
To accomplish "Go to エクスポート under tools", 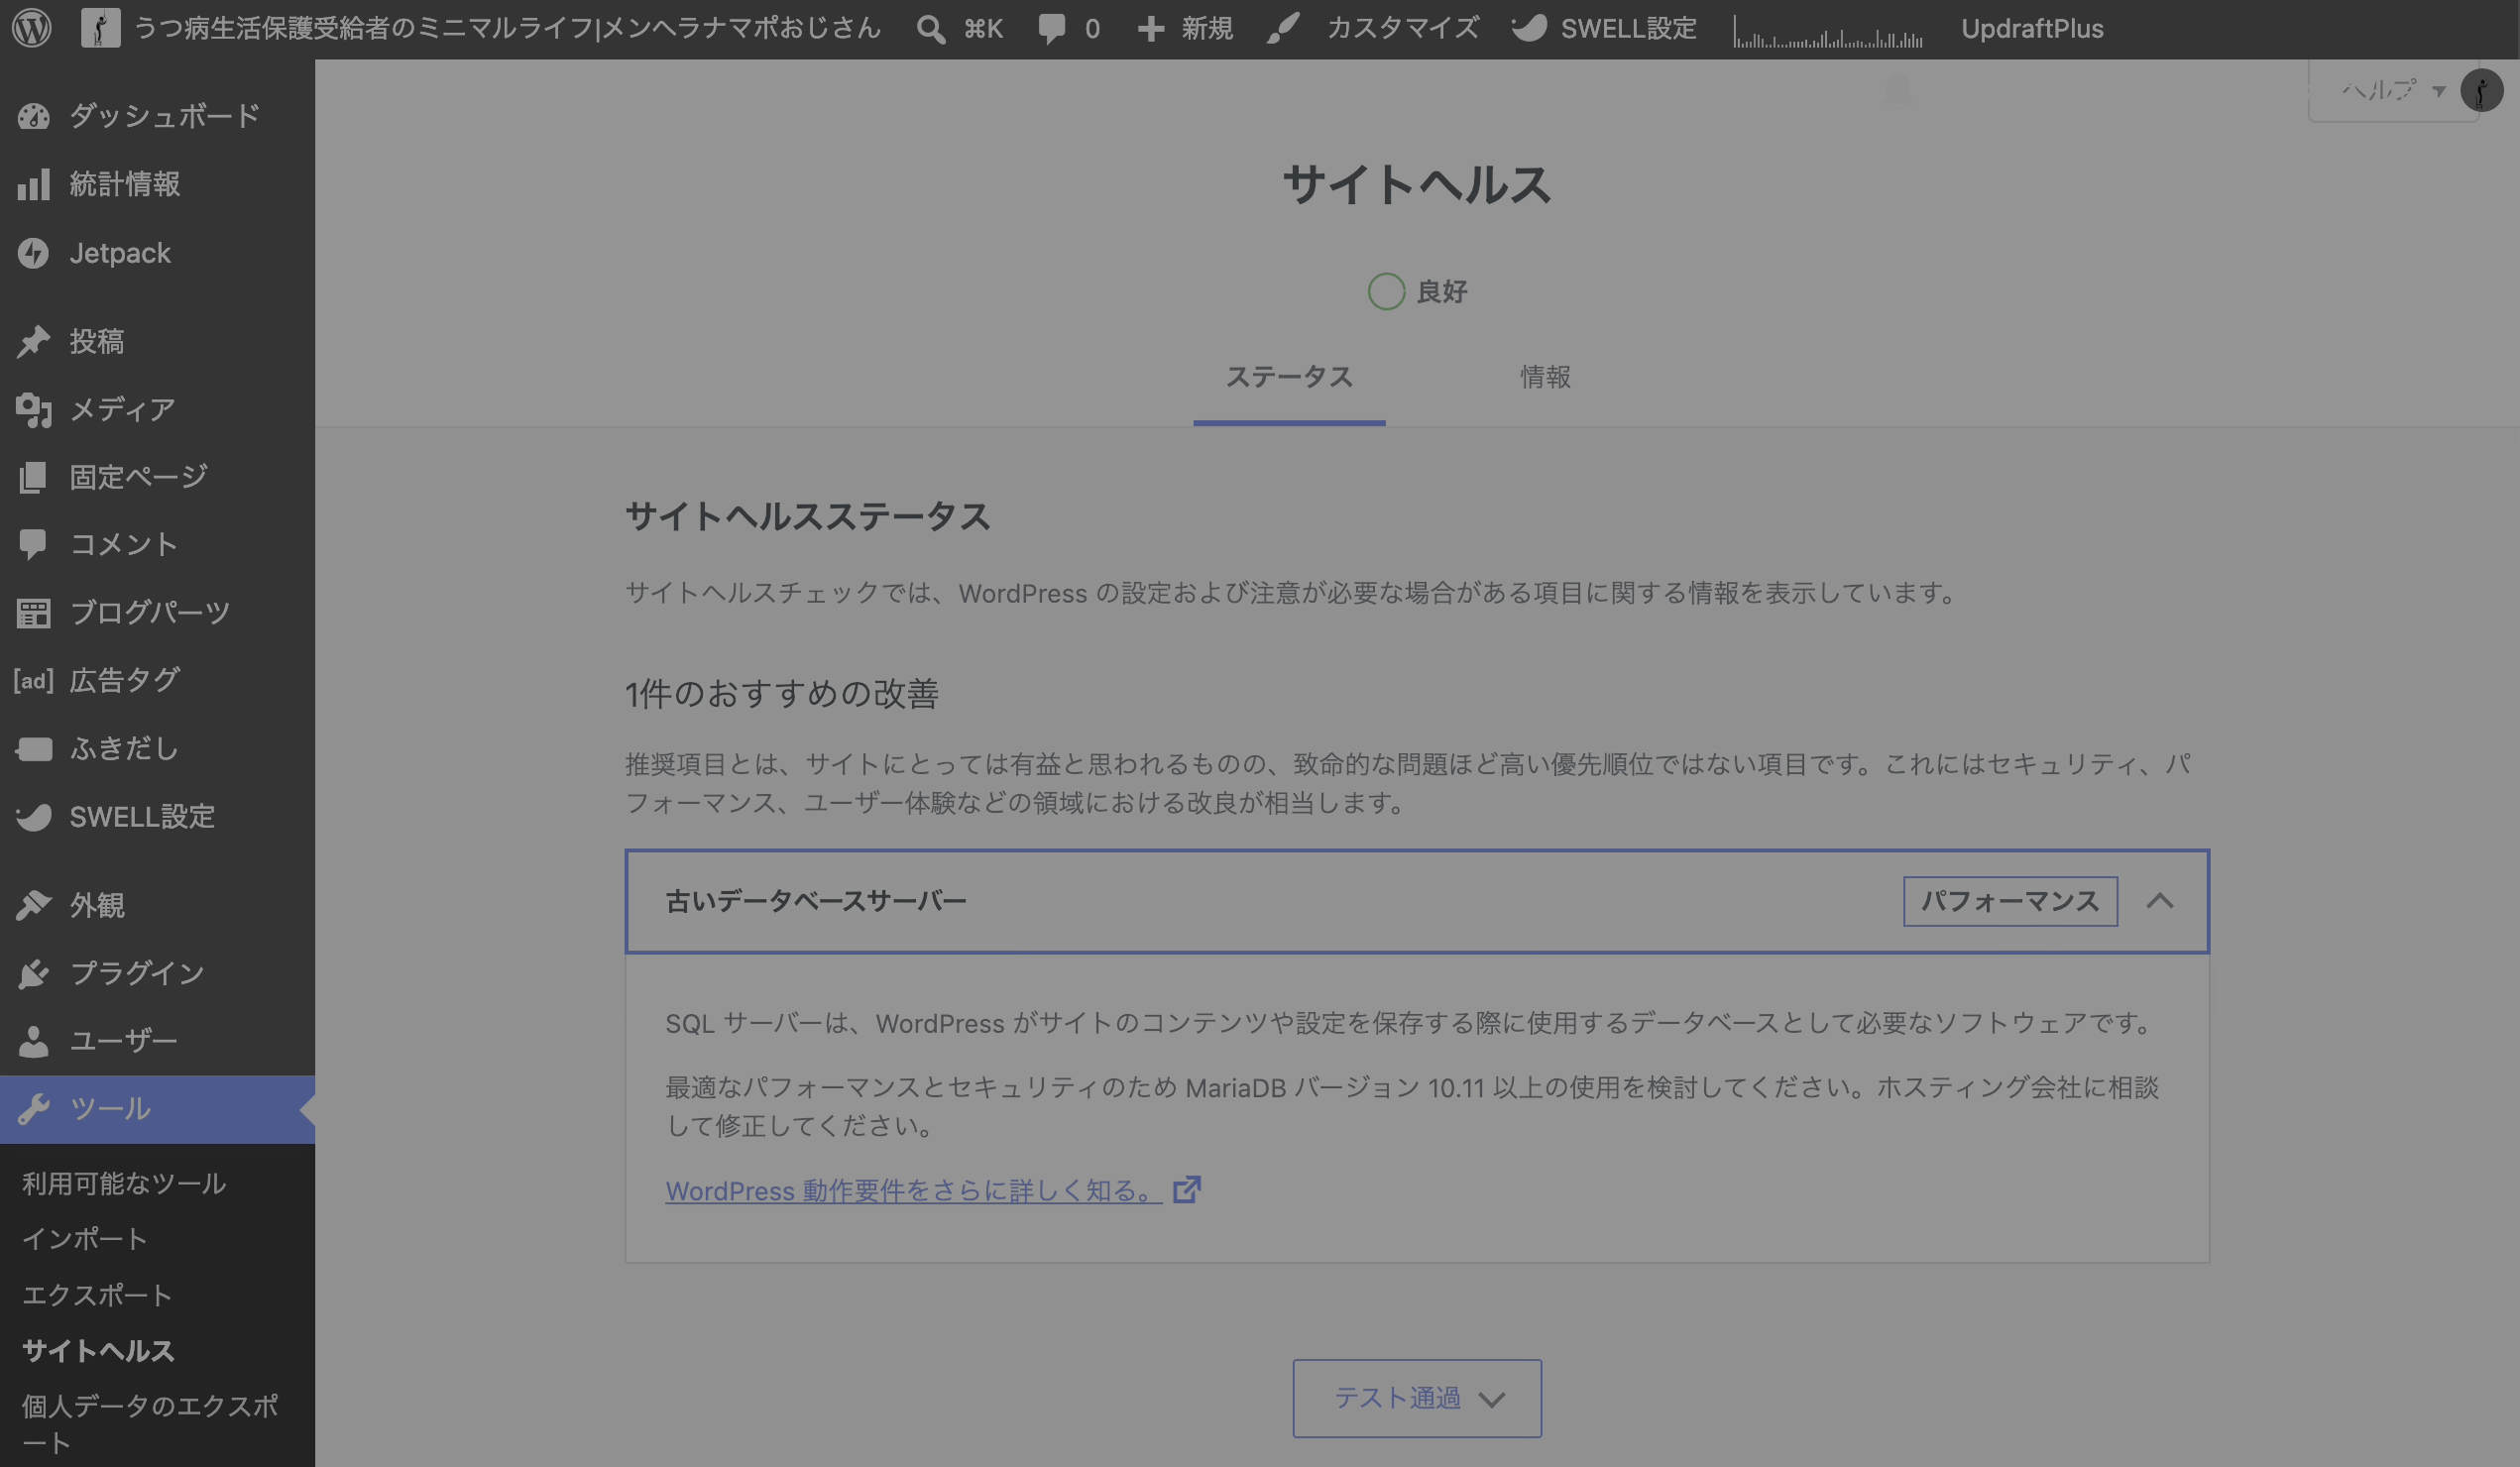I will 97,1295.
